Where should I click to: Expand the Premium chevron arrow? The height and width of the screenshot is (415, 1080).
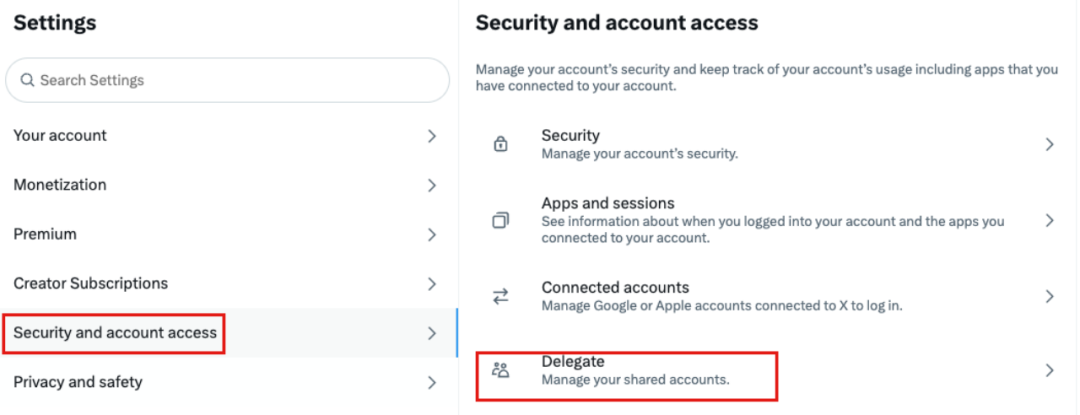[x=432, y=235]
